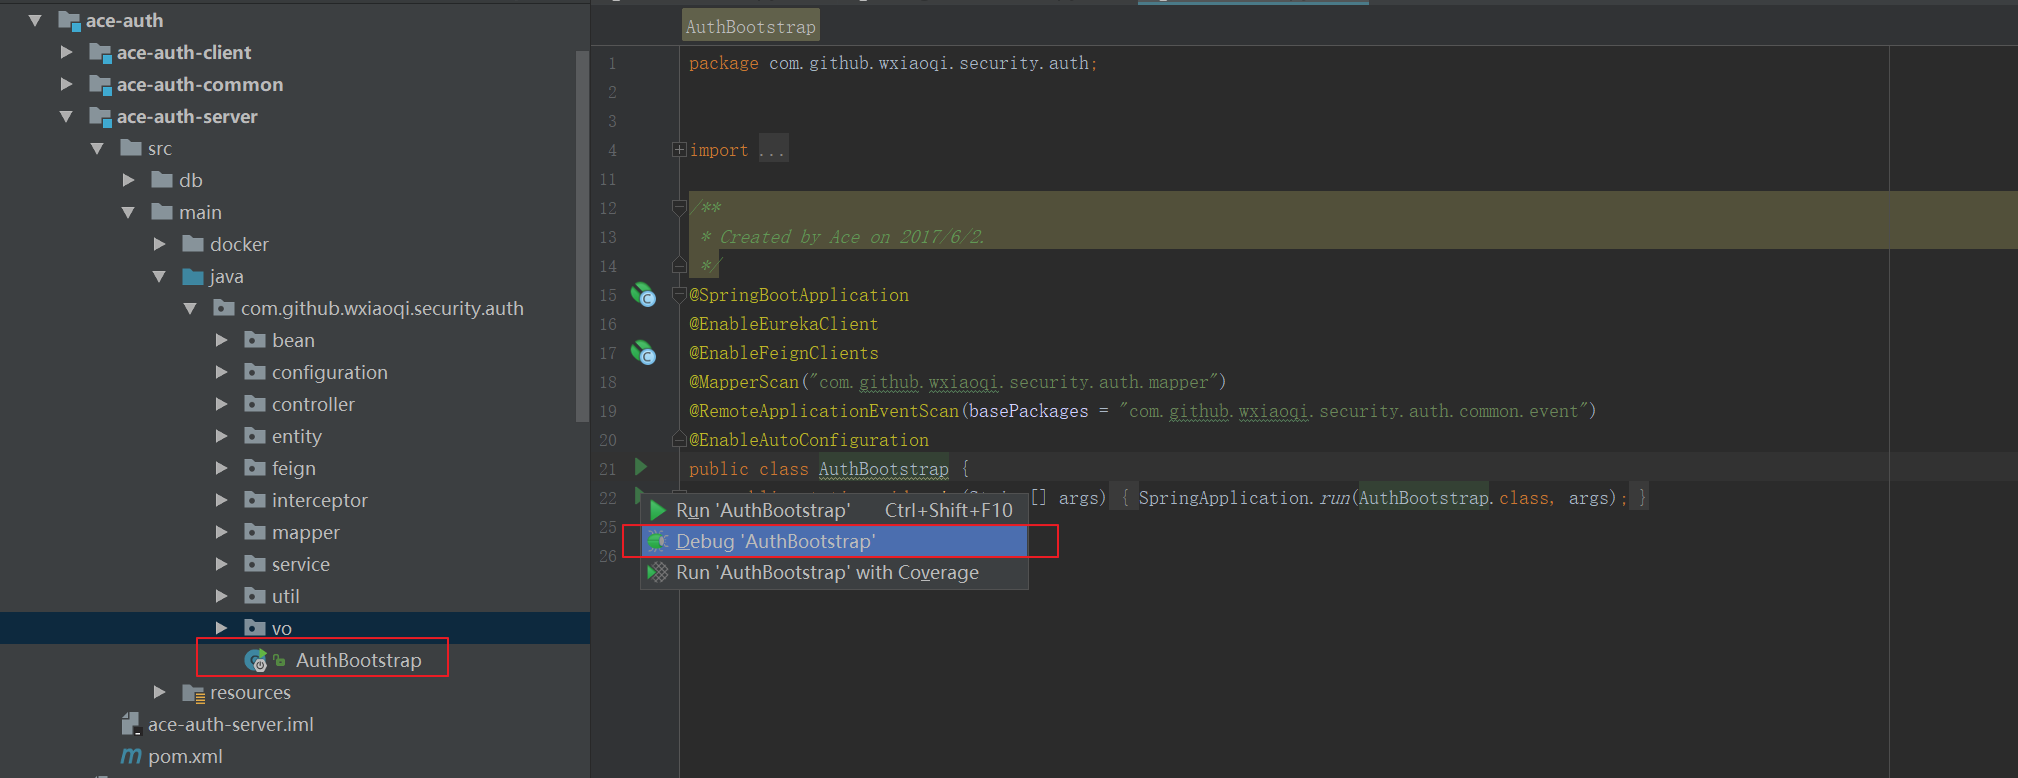This screenshot has width=2018, height=778.
Task: Click the project tree vertical scrollbar
Action: 582,236
